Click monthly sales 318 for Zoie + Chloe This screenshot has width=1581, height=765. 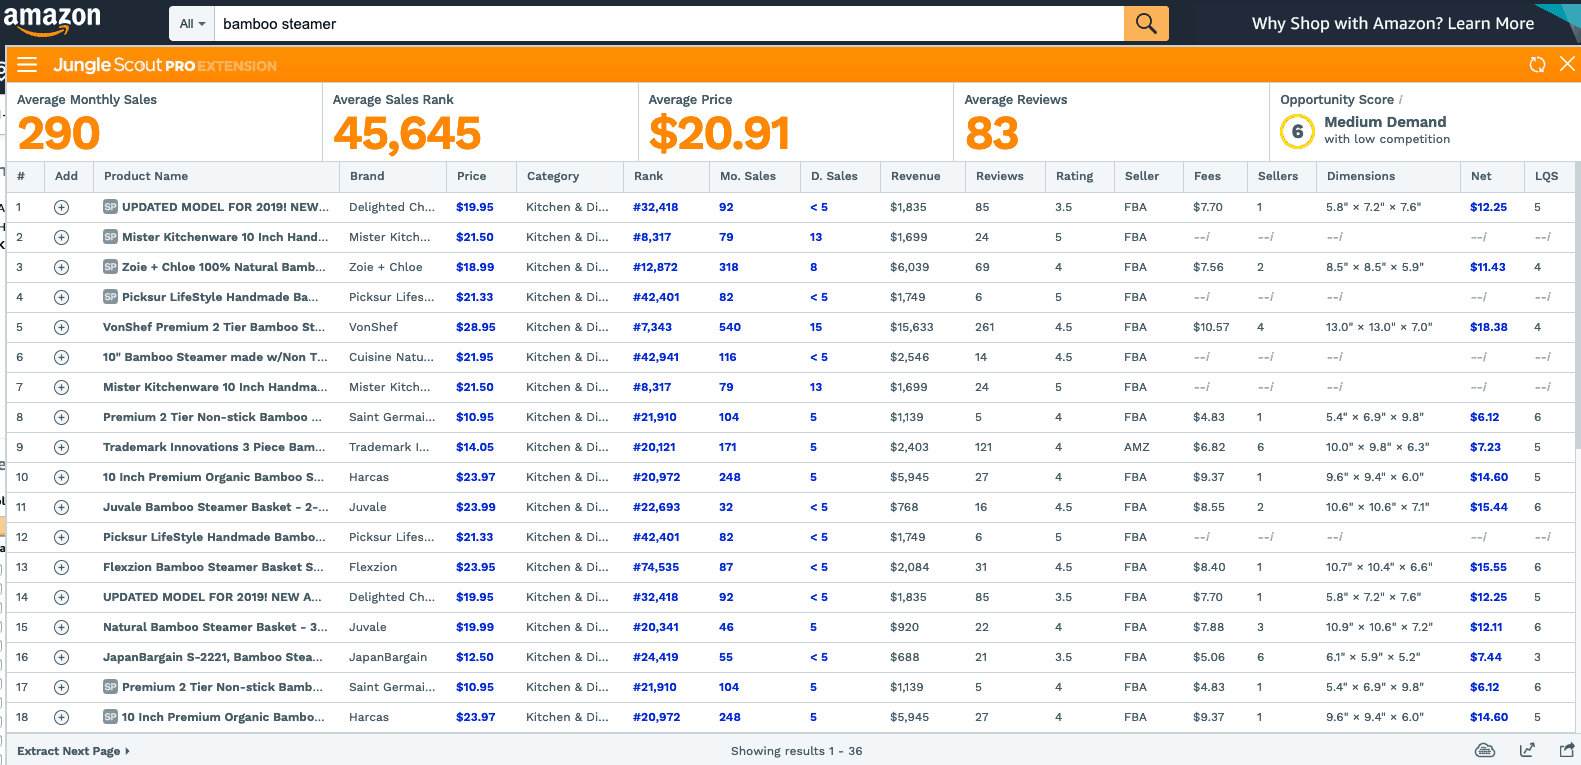[x=729, y=267]
